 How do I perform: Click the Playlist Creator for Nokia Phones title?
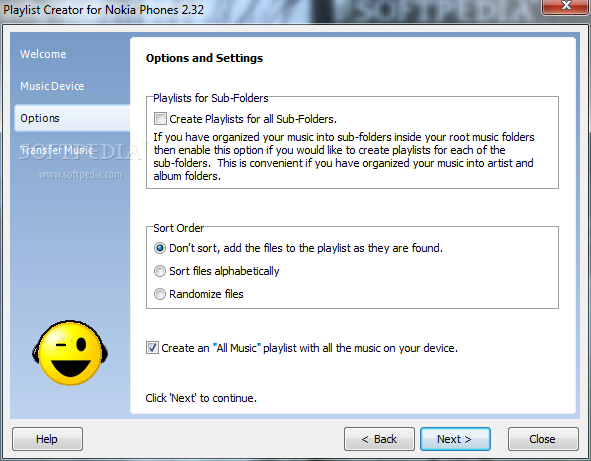click(104, 9)
